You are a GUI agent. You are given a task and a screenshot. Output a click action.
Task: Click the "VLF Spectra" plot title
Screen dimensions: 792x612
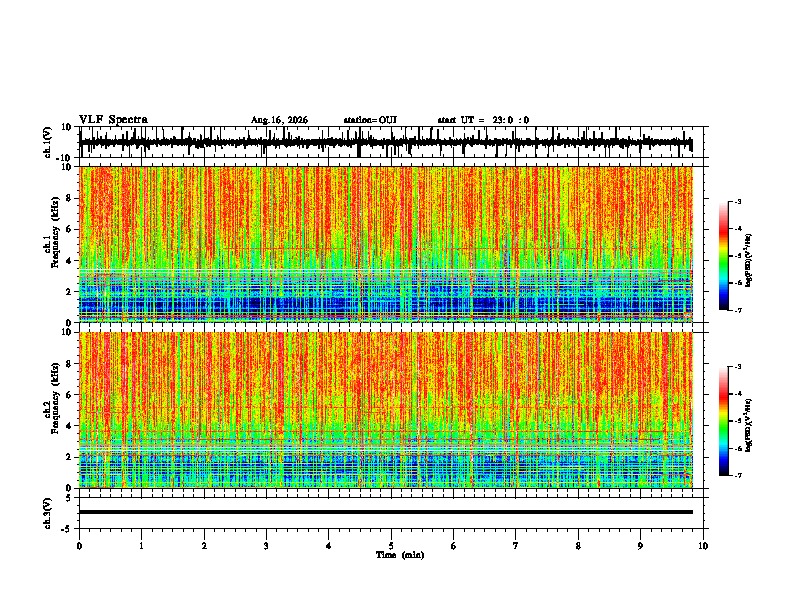(113, 120)
